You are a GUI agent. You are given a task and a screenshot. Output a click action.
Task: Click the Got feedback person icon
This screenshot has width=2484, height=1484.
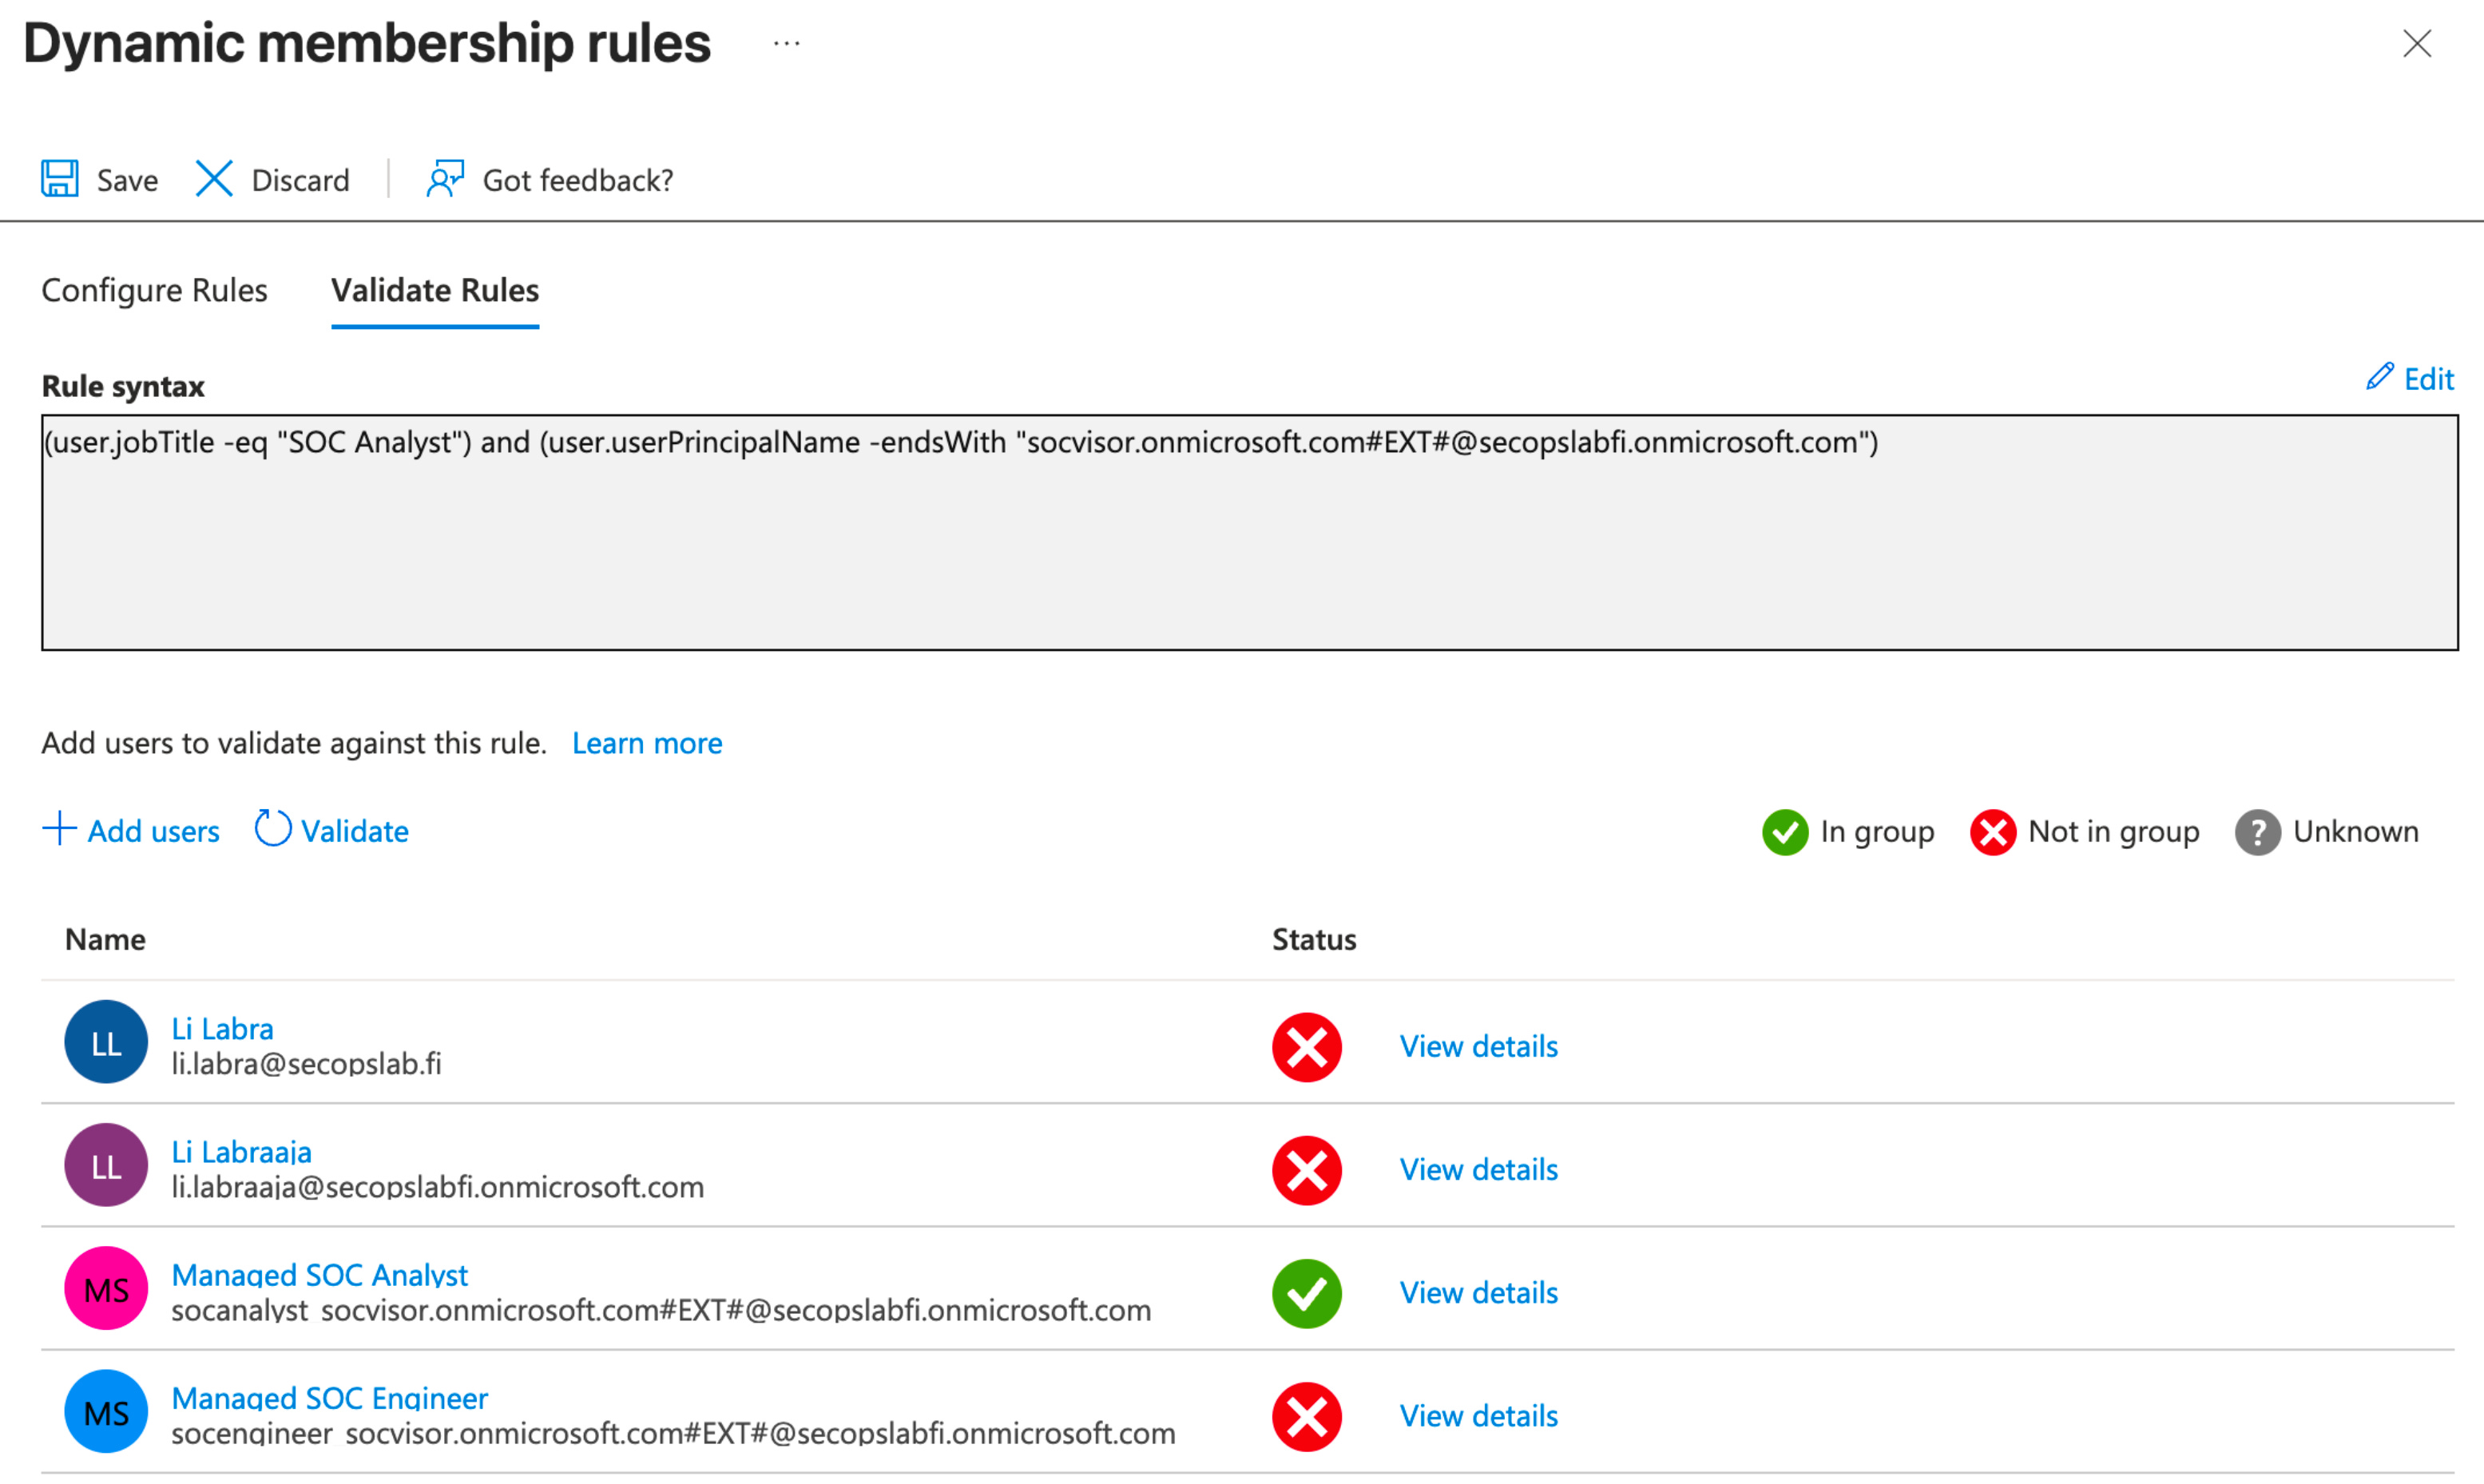[x=445, y=179]
